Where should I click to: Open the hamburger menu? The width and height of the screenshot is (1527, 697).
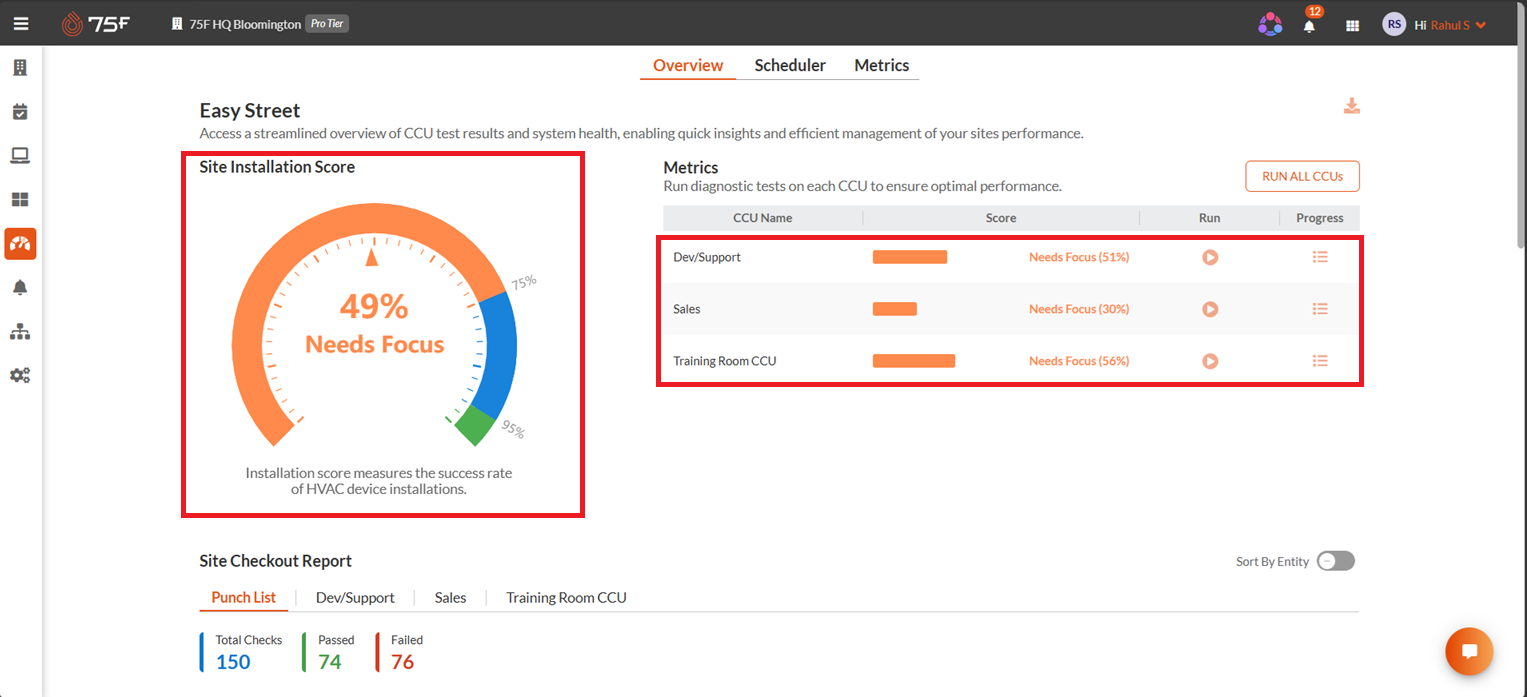(x=21, y=24)
